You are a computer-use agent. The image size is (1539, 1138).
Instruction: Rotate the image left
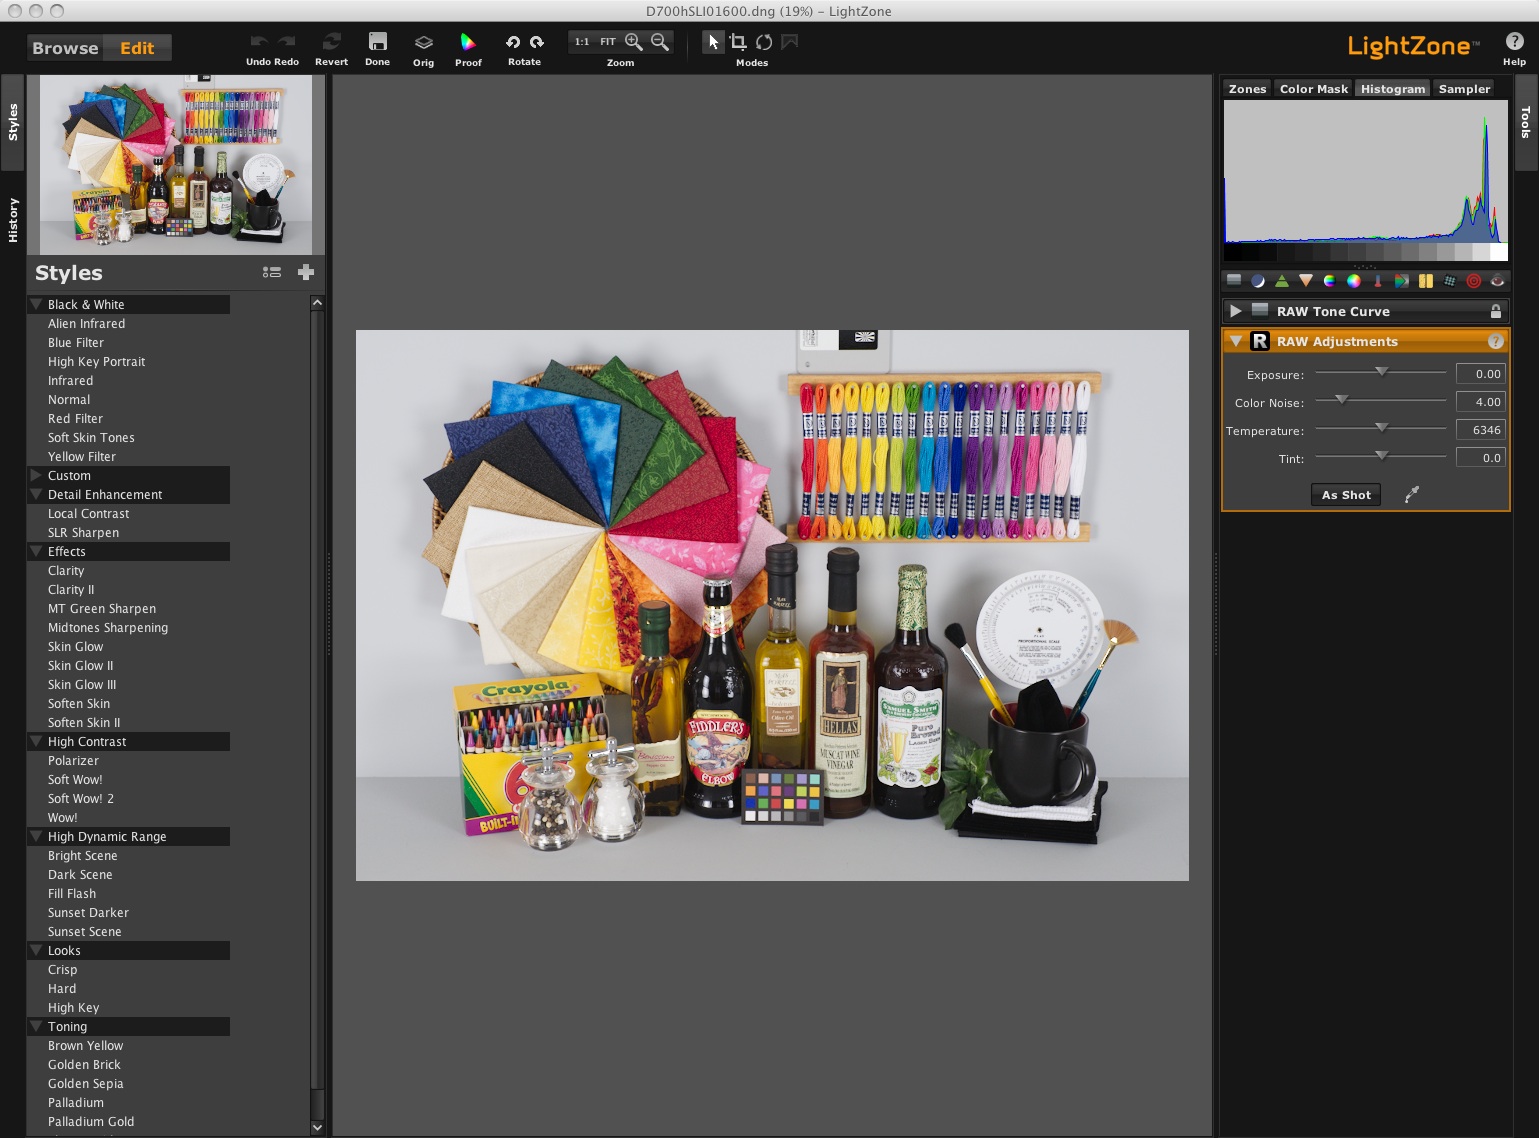pyautogui.click(x=512, y=42)
